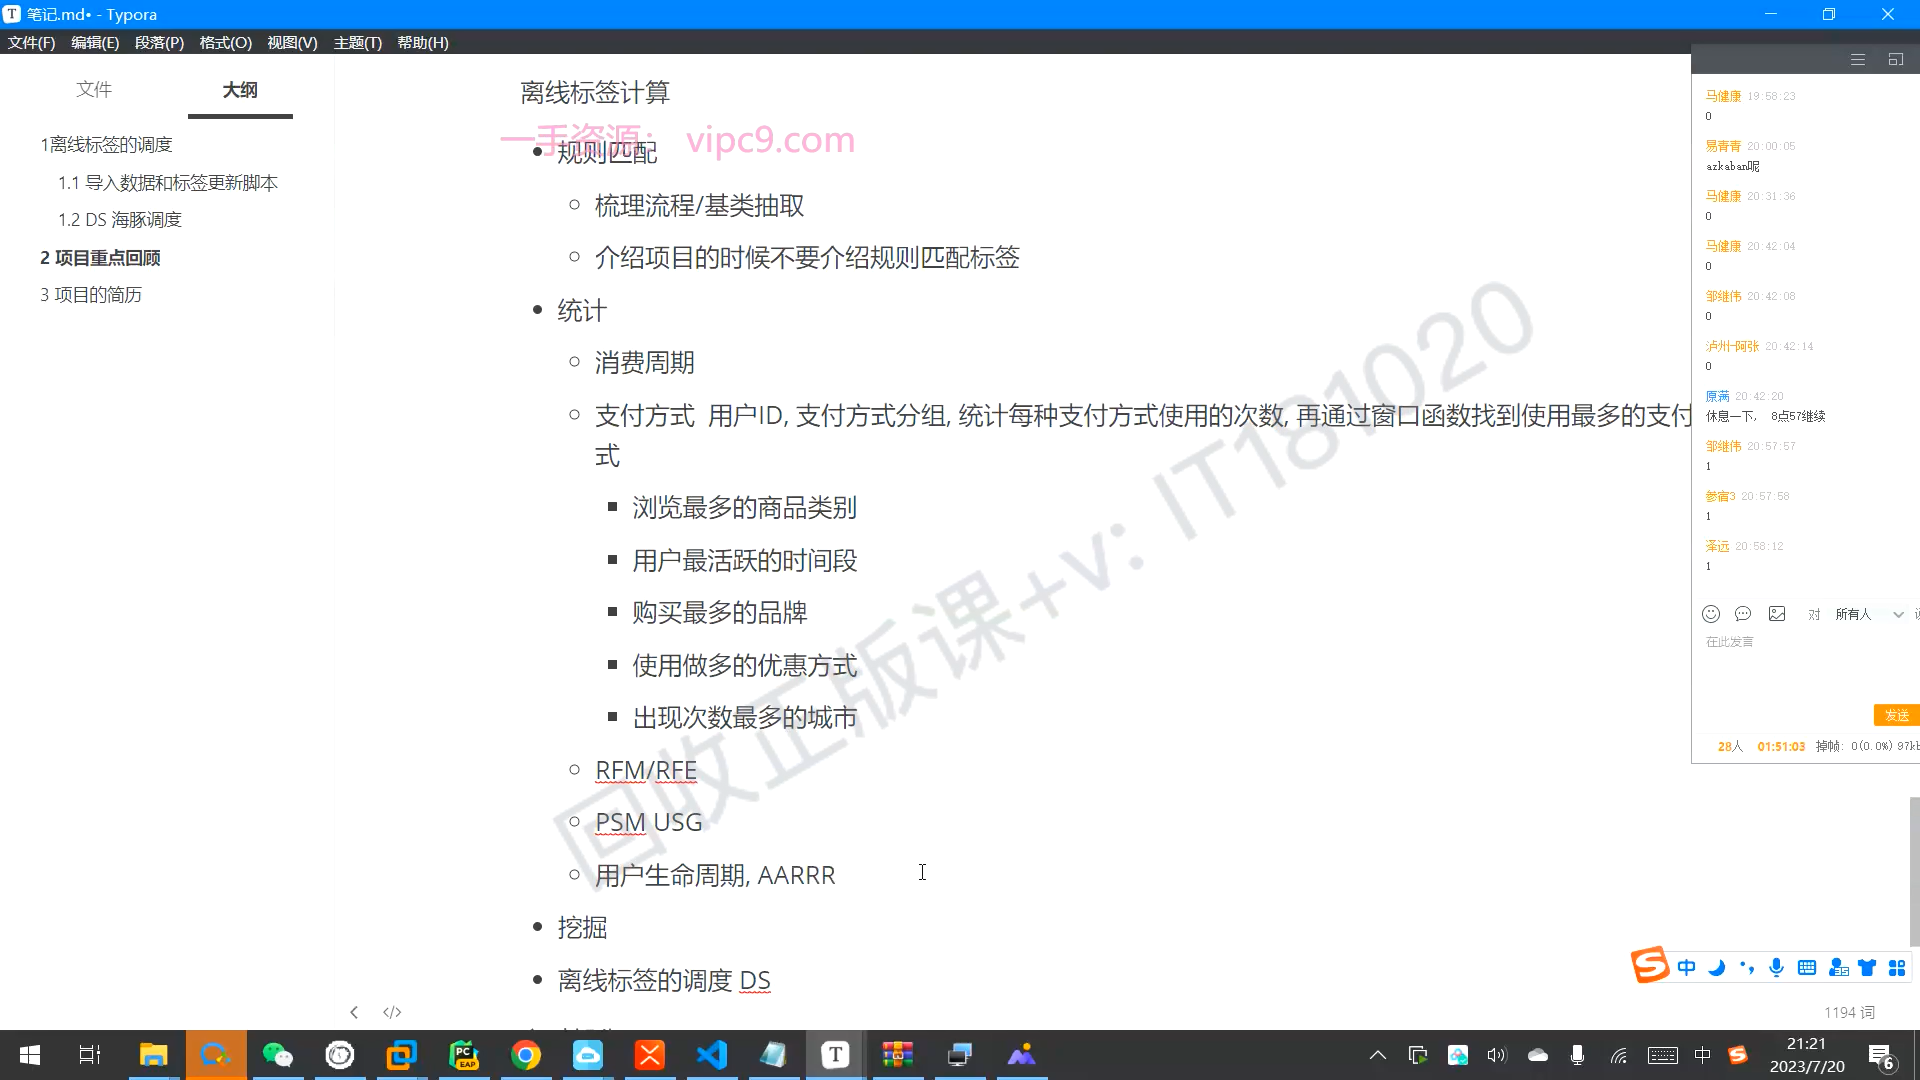Switch to the 文件 sidebar tab
This screenshot has height=1080, width=1920.
[x=94, y=89]
